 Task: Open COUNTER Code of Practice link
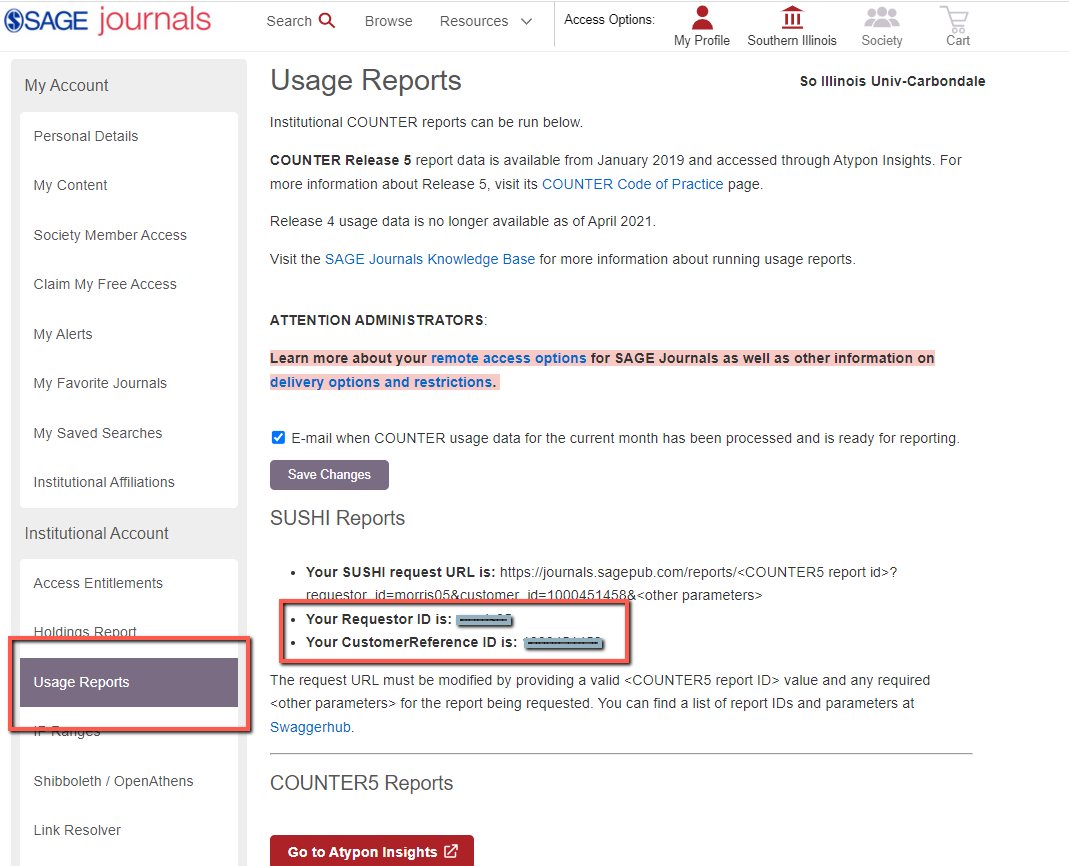tap(632, 184)
